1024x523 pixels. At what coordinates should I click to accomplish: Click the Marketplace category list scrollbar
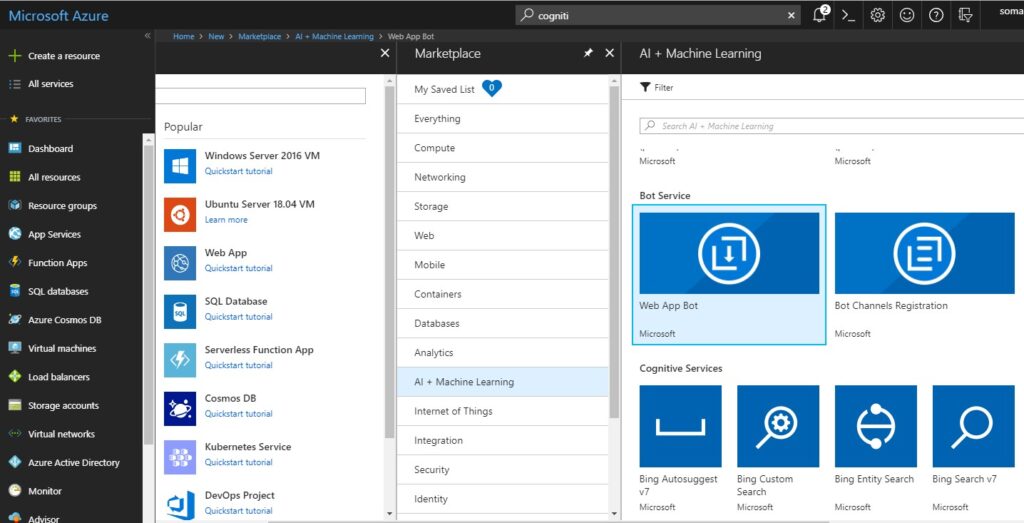pos(614,251)
